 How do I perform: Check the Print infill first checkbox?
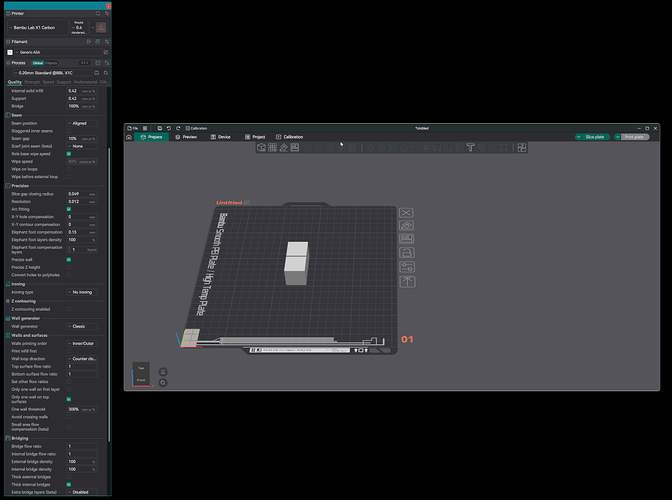[x=69, y=351]
